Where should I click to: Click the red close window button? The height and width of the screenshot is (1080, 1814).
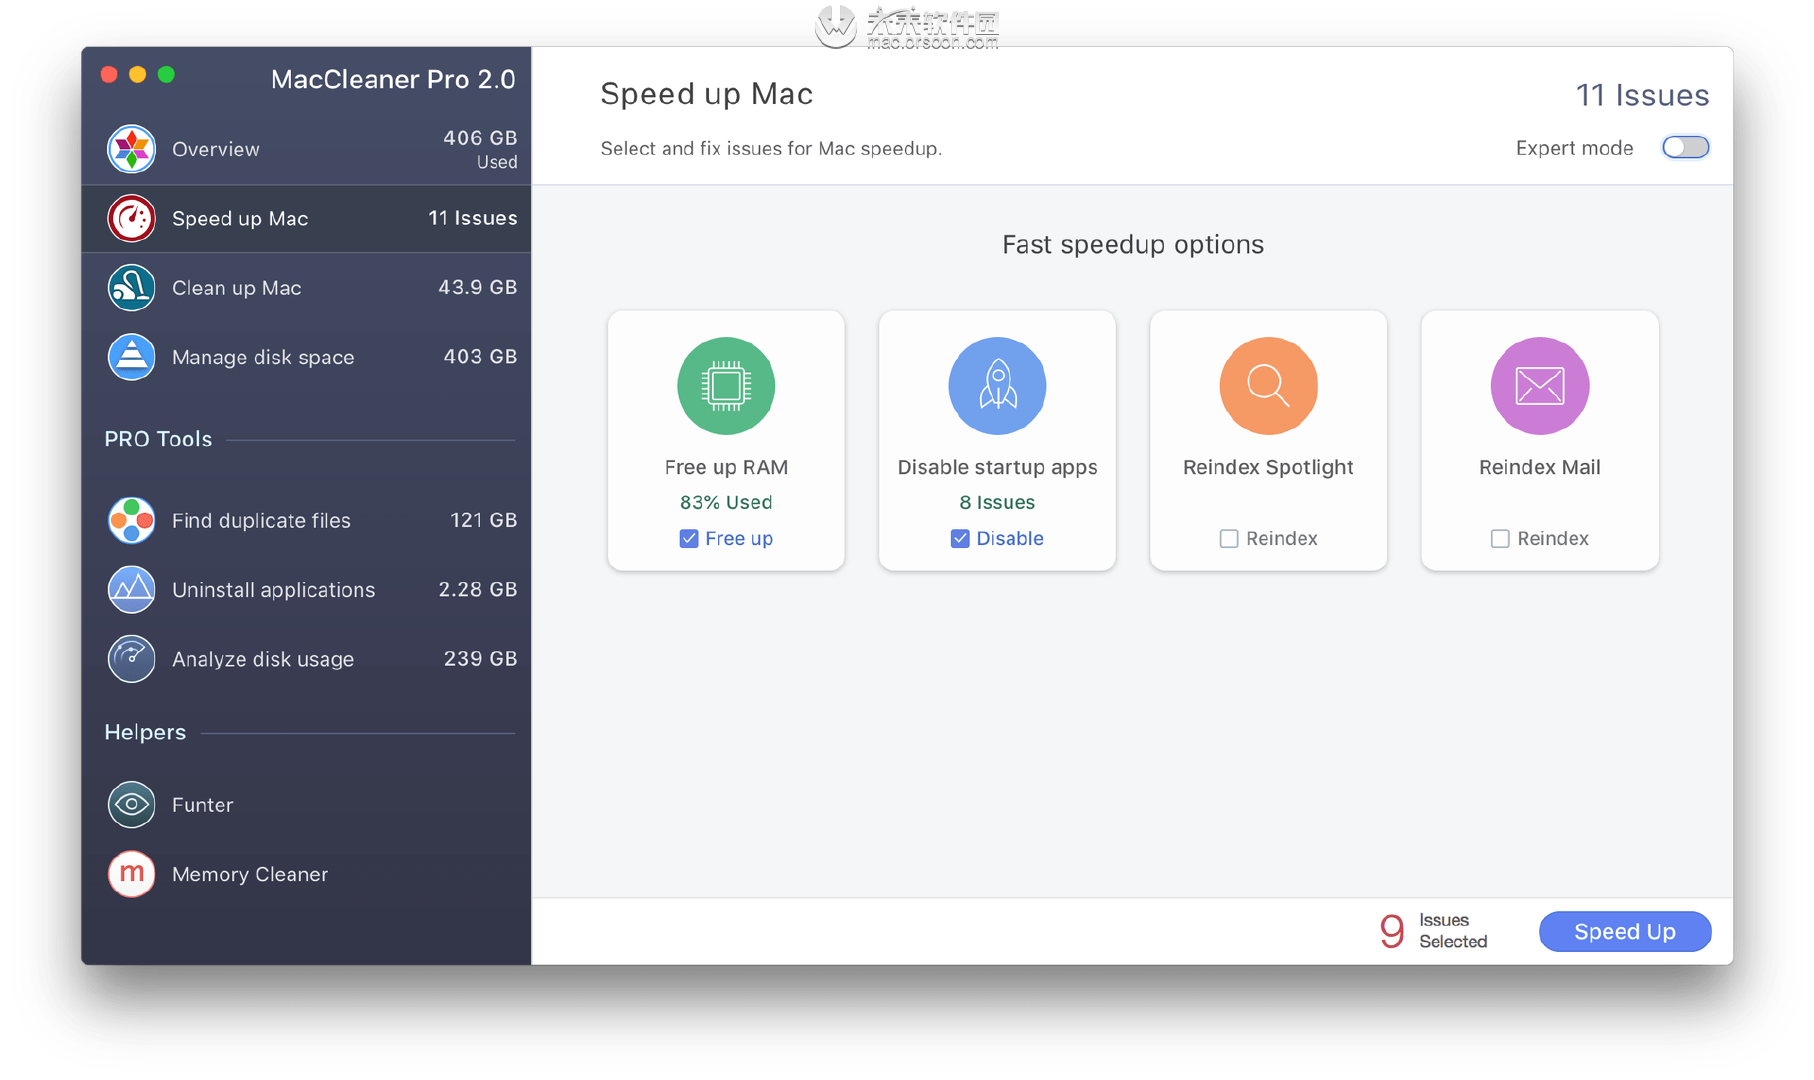110,75
